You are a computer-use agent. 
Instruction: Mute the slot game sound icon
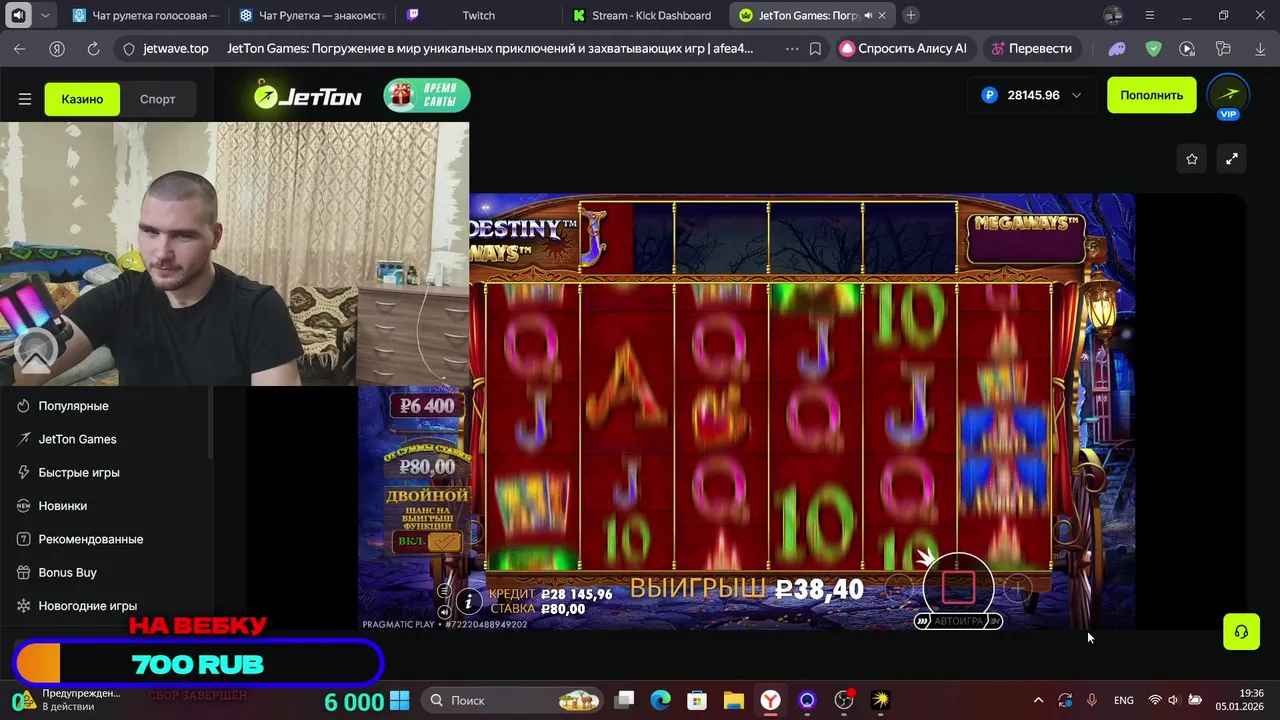444,612
